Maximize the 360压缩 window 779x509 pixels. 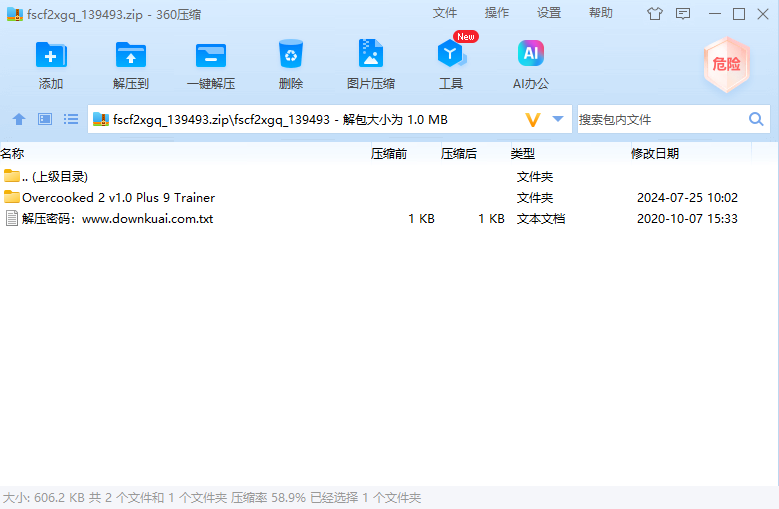[x=739, y=14]
